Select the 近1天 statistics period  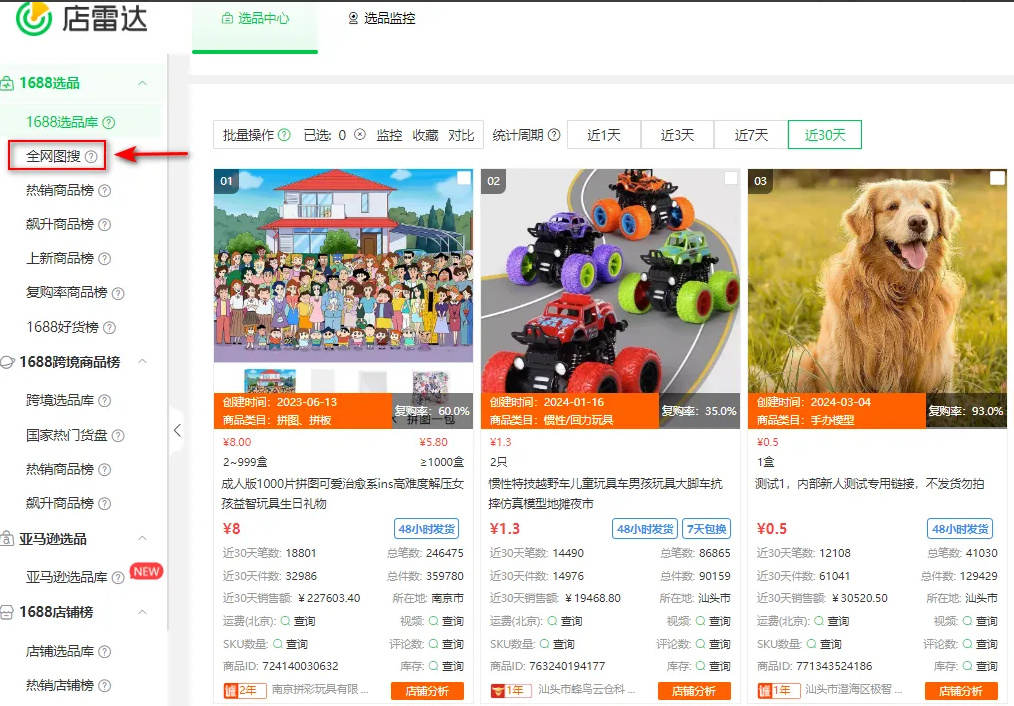(604, 134)
